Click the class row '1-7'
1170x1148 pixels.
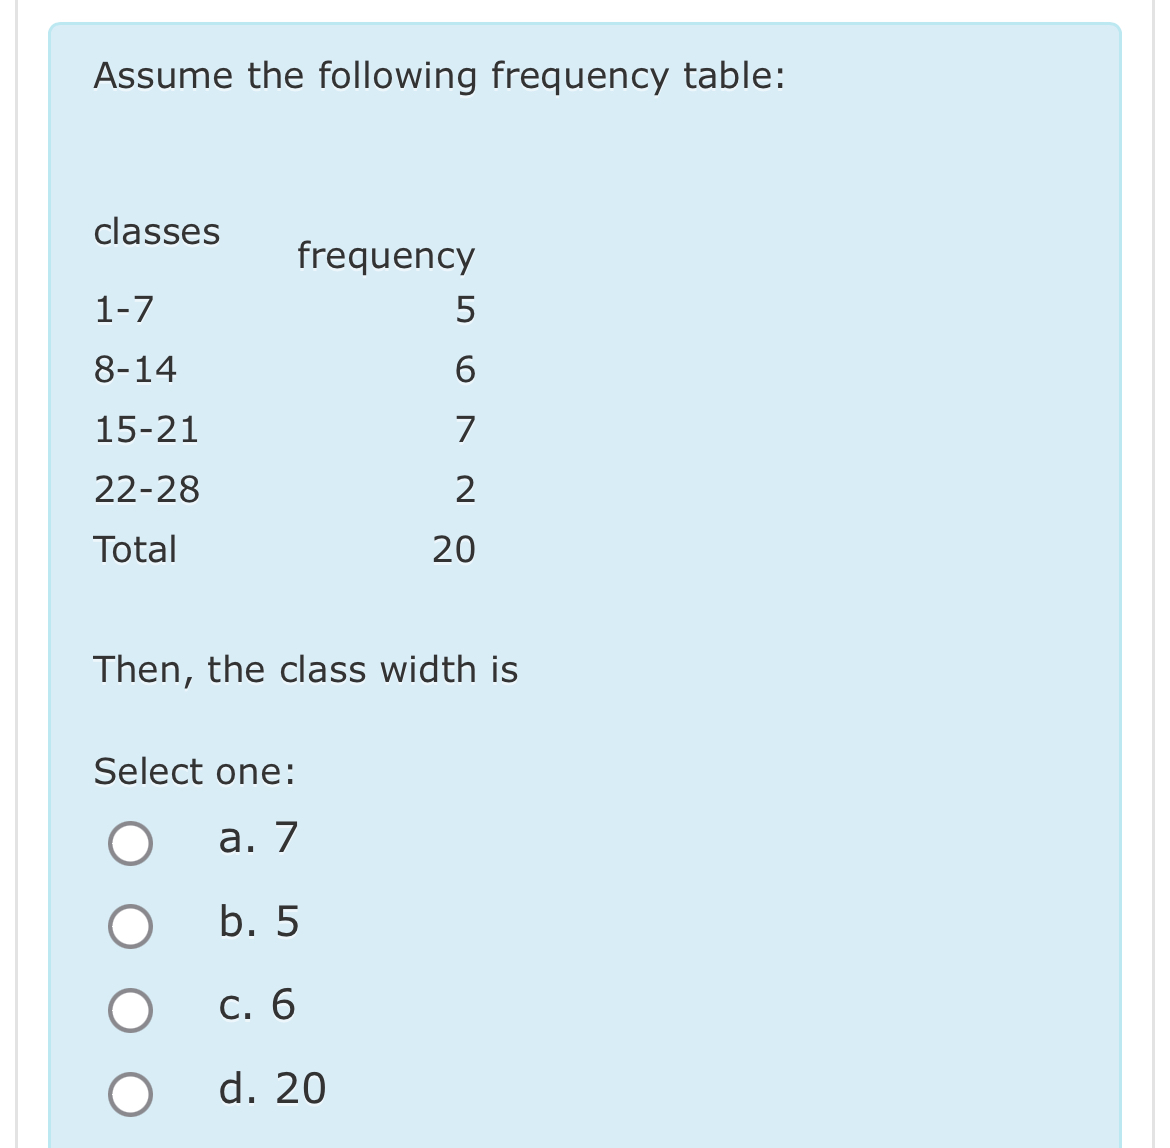coord(122,310)
